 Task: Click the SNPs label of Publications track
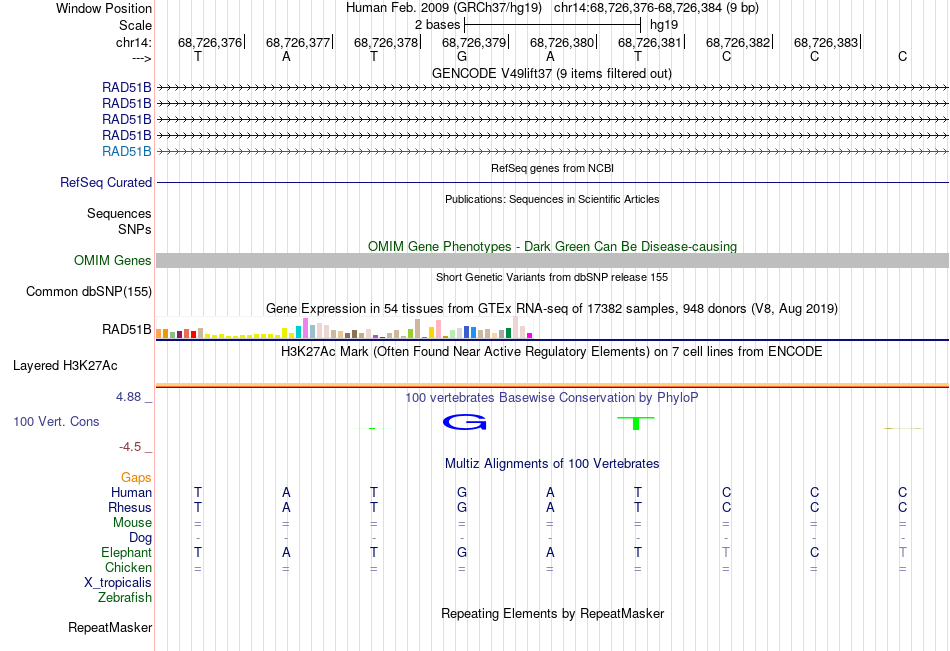click(x=135, y=229)
